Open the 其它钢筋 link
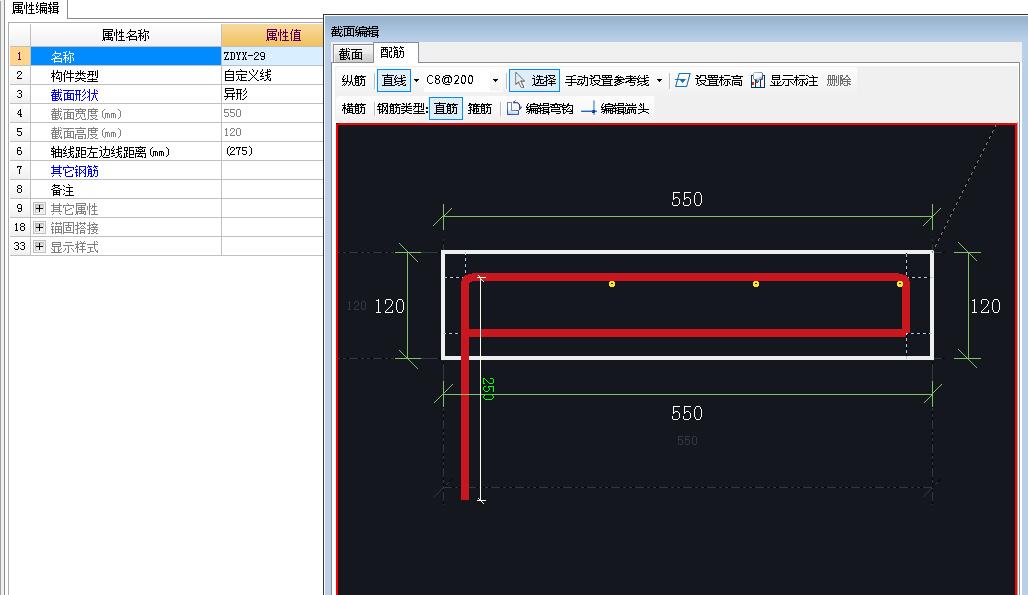Viewport: 1028px width, 595px height. (75, 170)
